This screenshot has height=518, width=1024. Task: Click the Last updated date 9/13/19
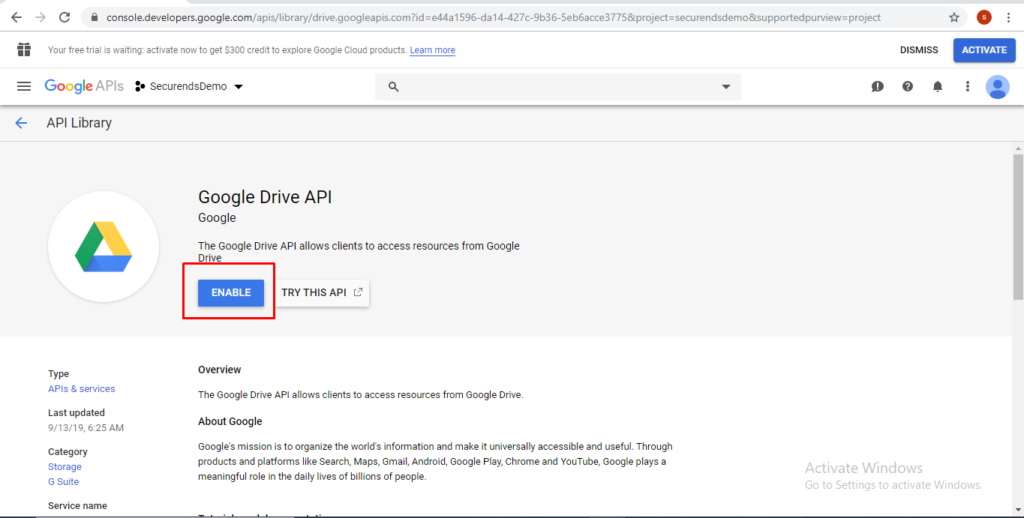86,428
